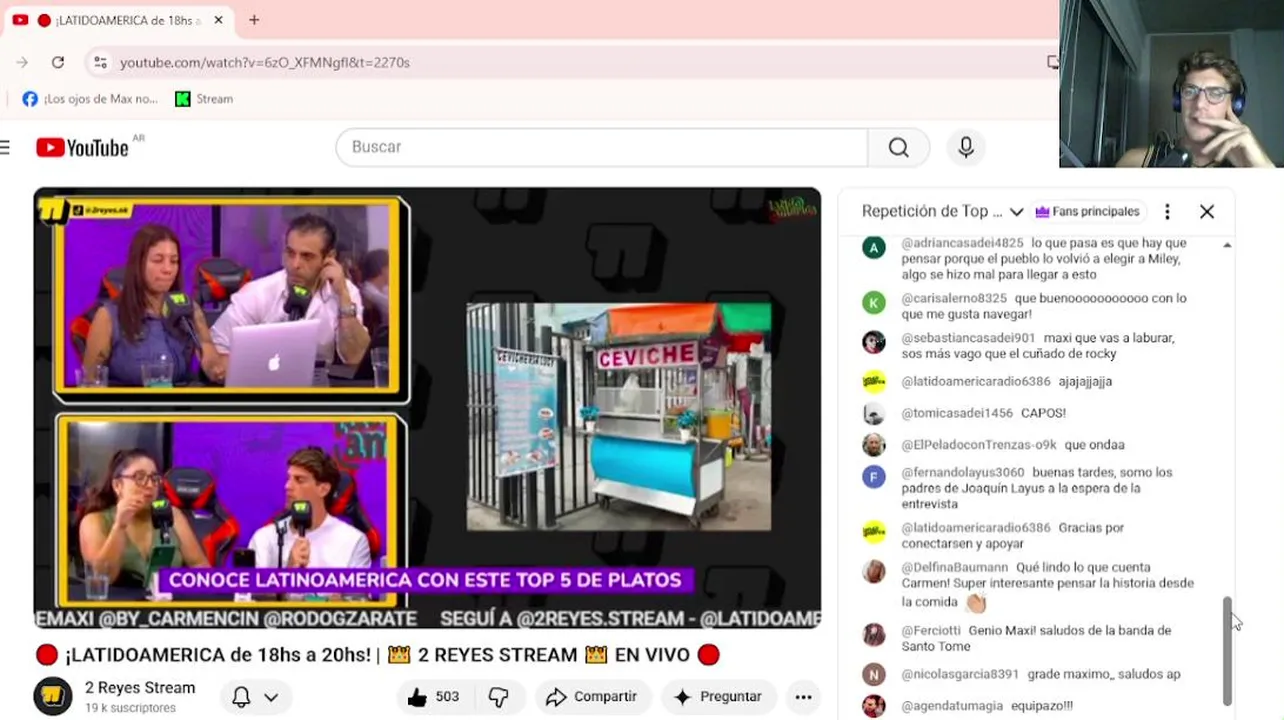This screenshot has width=1284, height=720.
Task: Select the LATIDOAMERICA browser tab
Action: [120, 20]
